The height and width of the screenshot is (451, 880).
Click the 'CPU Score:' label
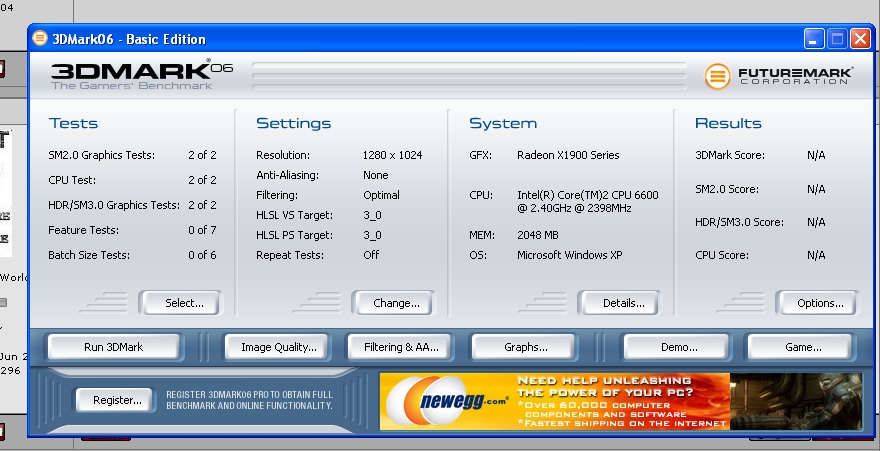point(722,255)
